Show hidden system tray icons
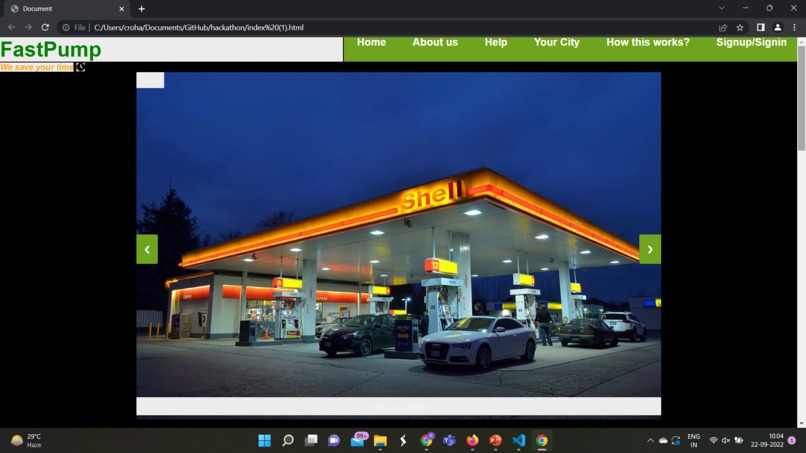The height and width of the screenshot is (453, 806). (x=650, y=441)
